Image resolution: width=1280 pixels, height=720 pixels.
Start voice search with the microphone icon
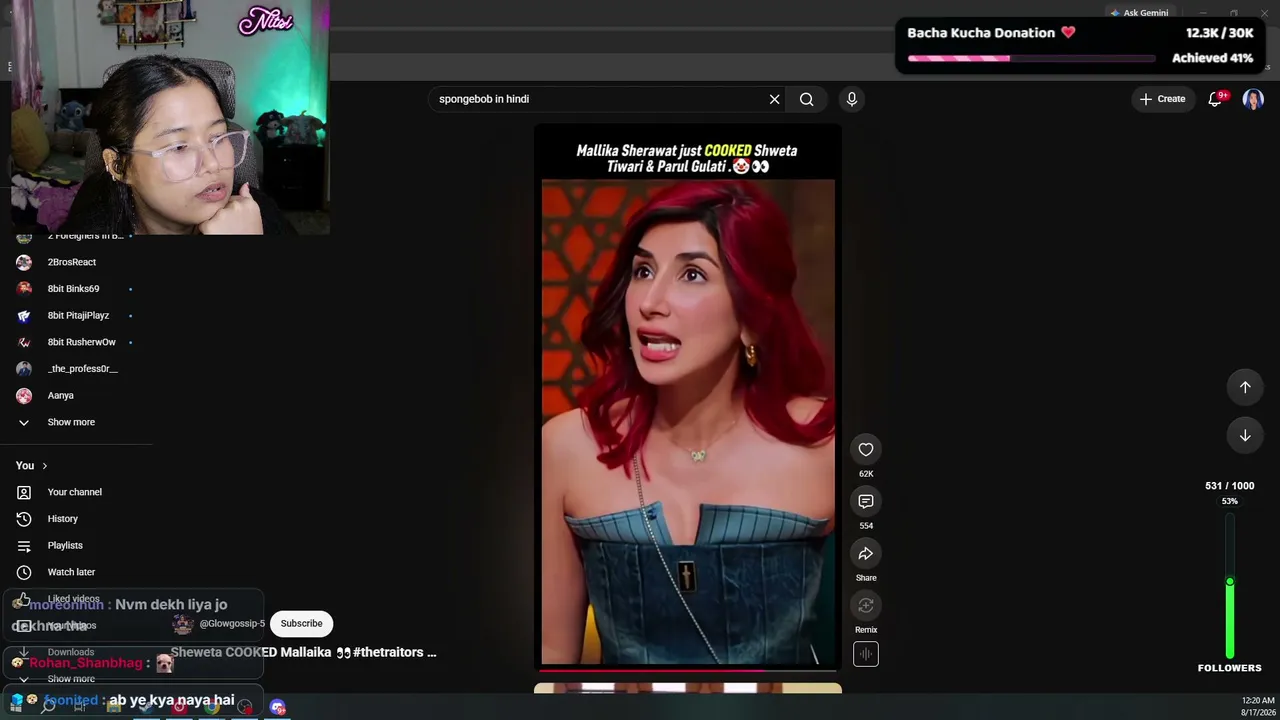[852, 99]
